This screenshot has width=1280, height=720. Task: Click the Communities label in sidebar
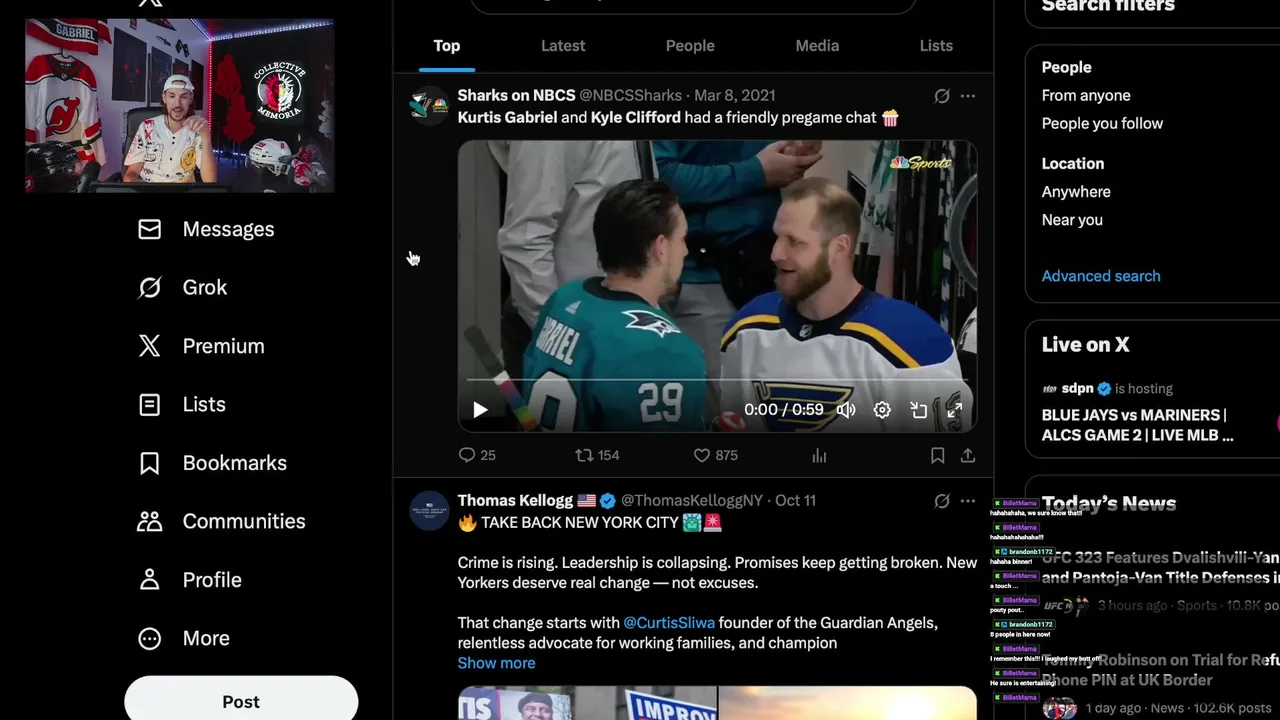[x=244, y=521]
